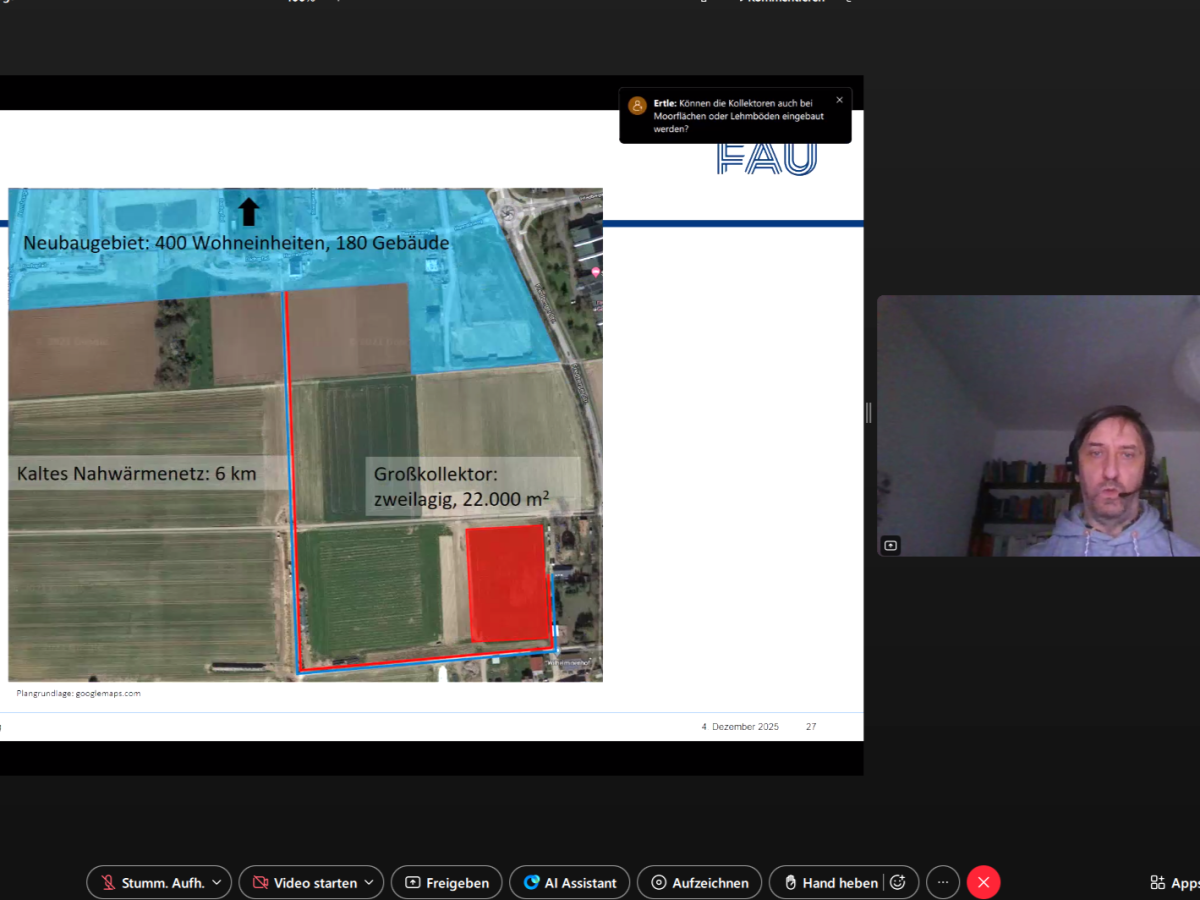Screen dimensions: 1200x900
Task: Click Ertle's orange avatar icon
Action: (x=637, y=105)
